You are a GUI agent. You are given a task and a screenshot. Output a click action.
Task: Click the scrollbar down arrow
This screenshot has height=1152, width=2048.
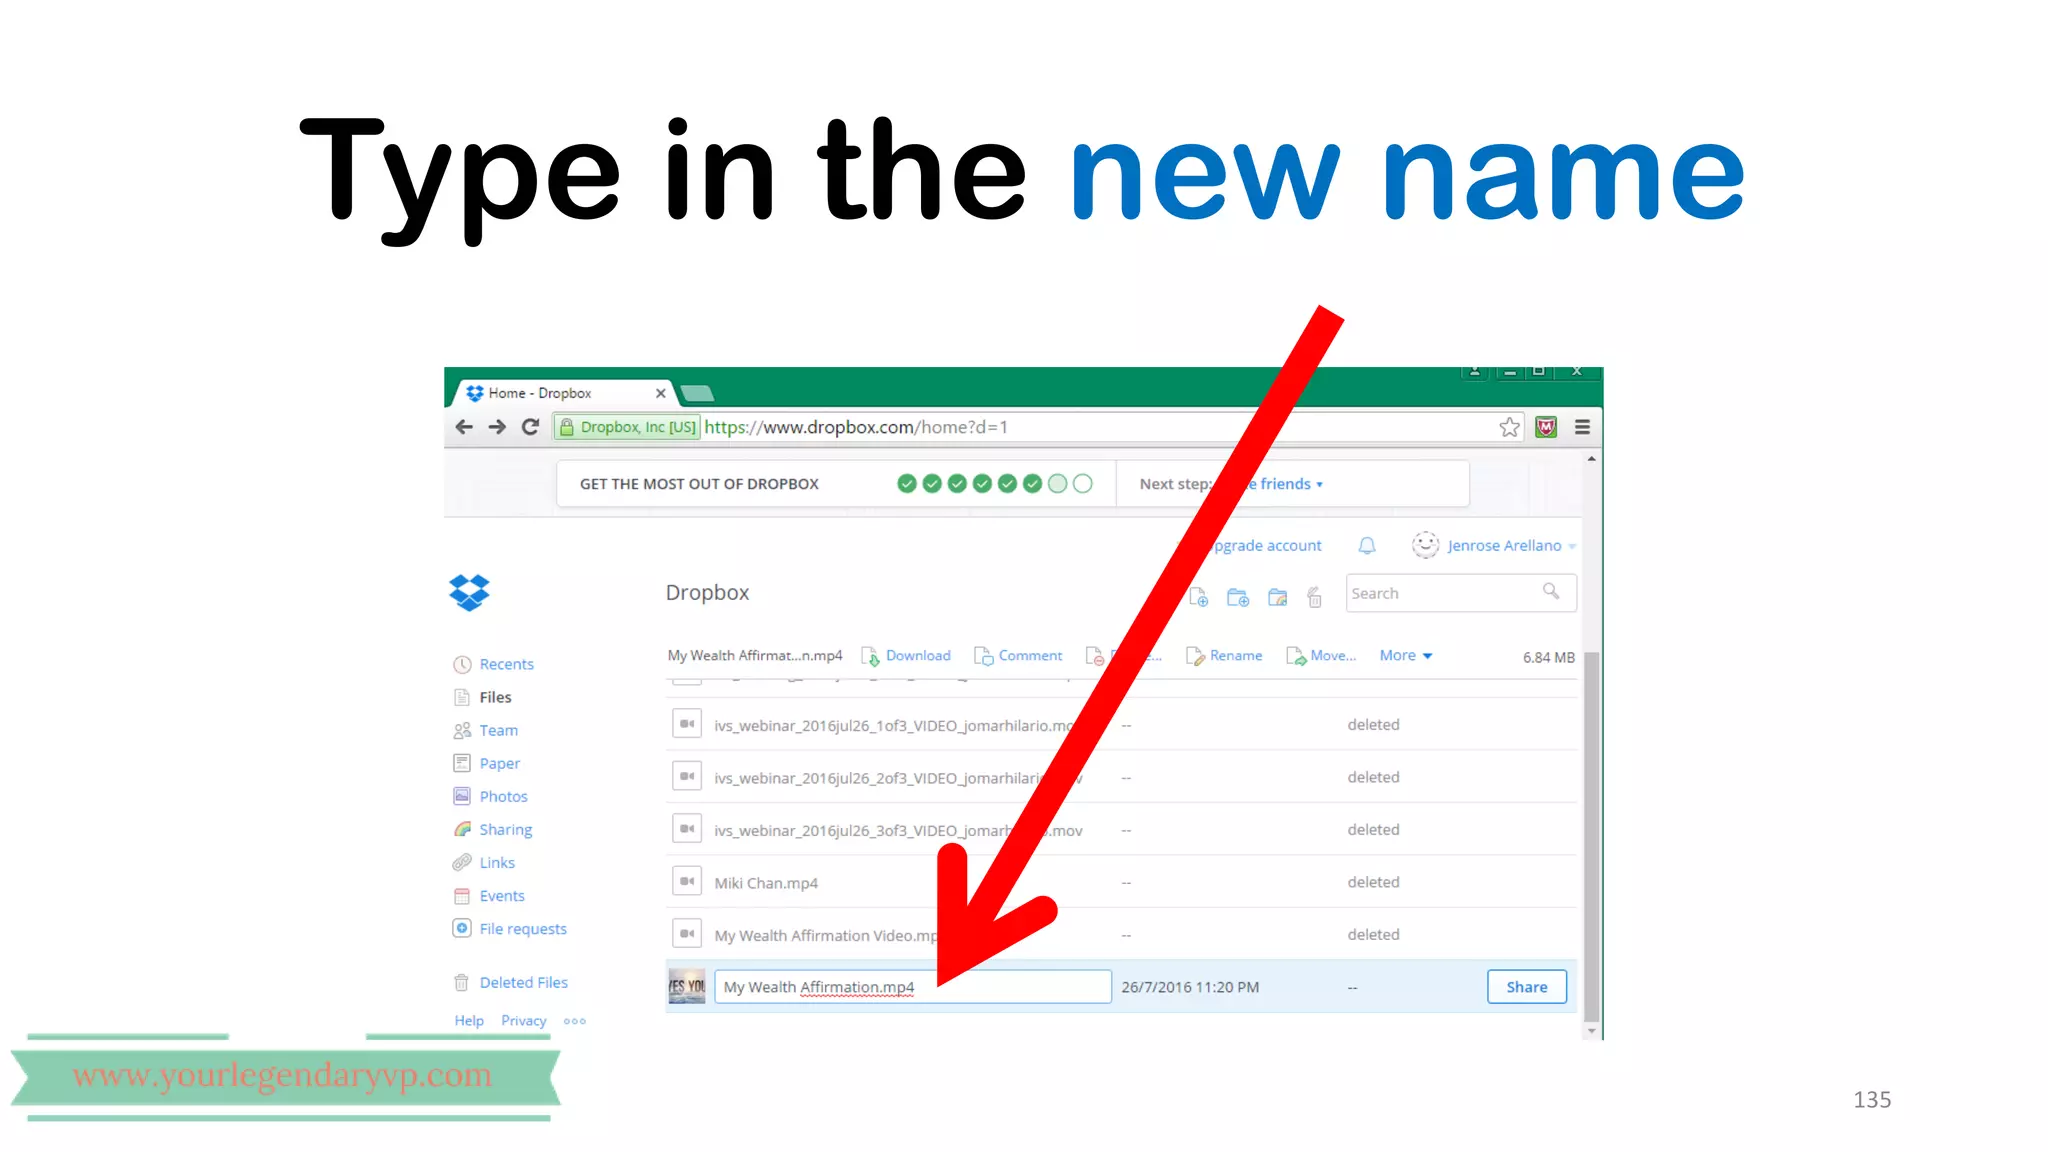[x=1591, y=1031]
